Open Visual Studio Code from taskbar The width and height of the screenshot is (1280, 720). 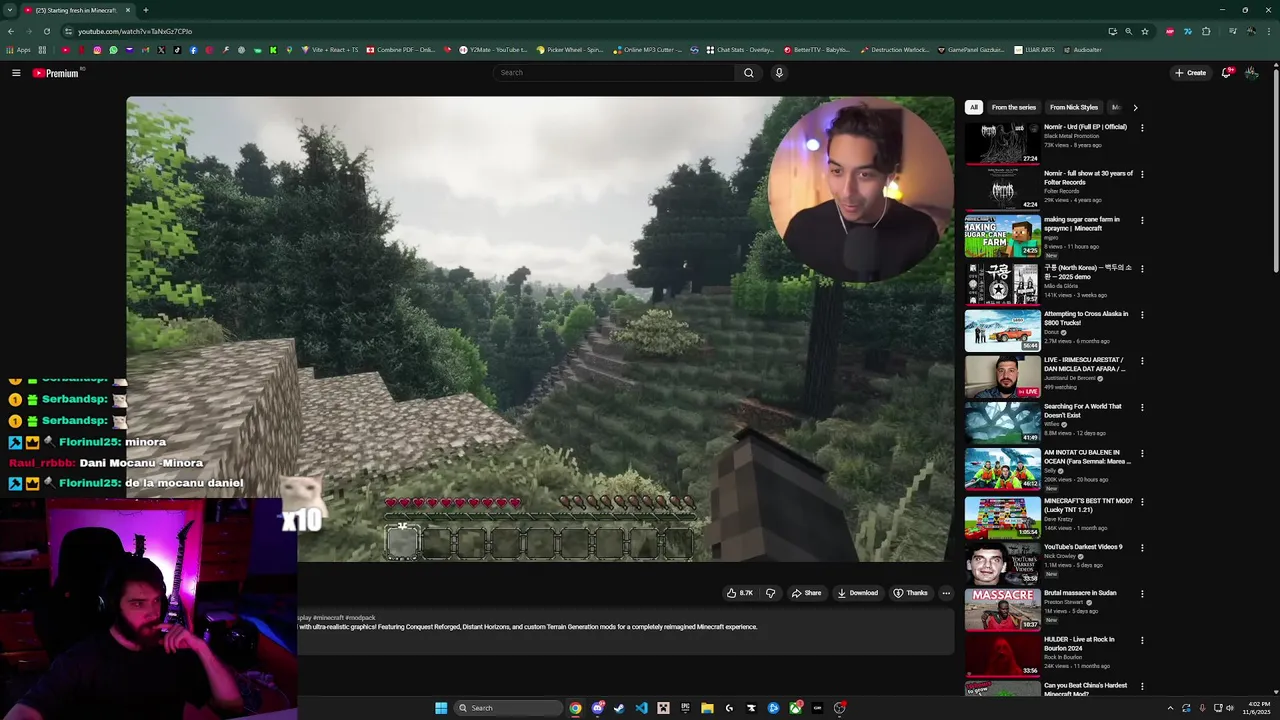641,708
